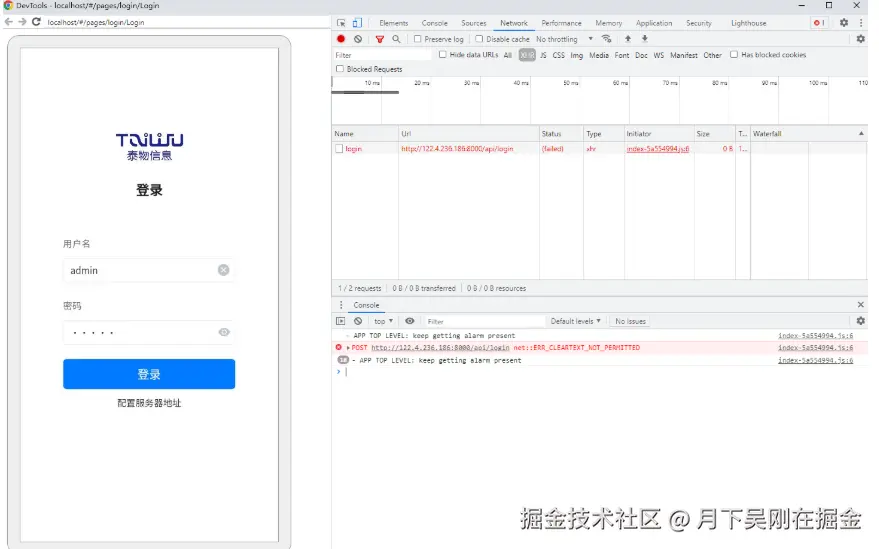879x549 pixels.
Task: Open console settings gear icon
Action: pos(861,321)
